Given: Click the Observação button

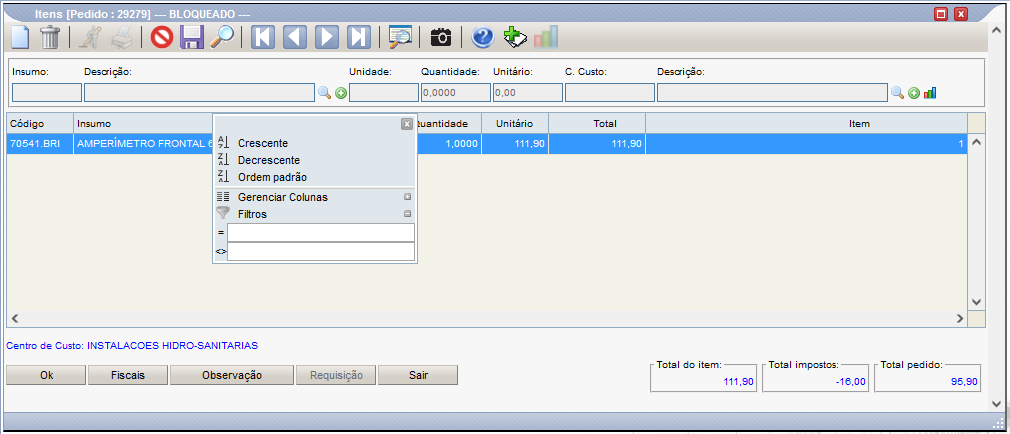Looking at the screenshot, I should click(x=232, y=375).
